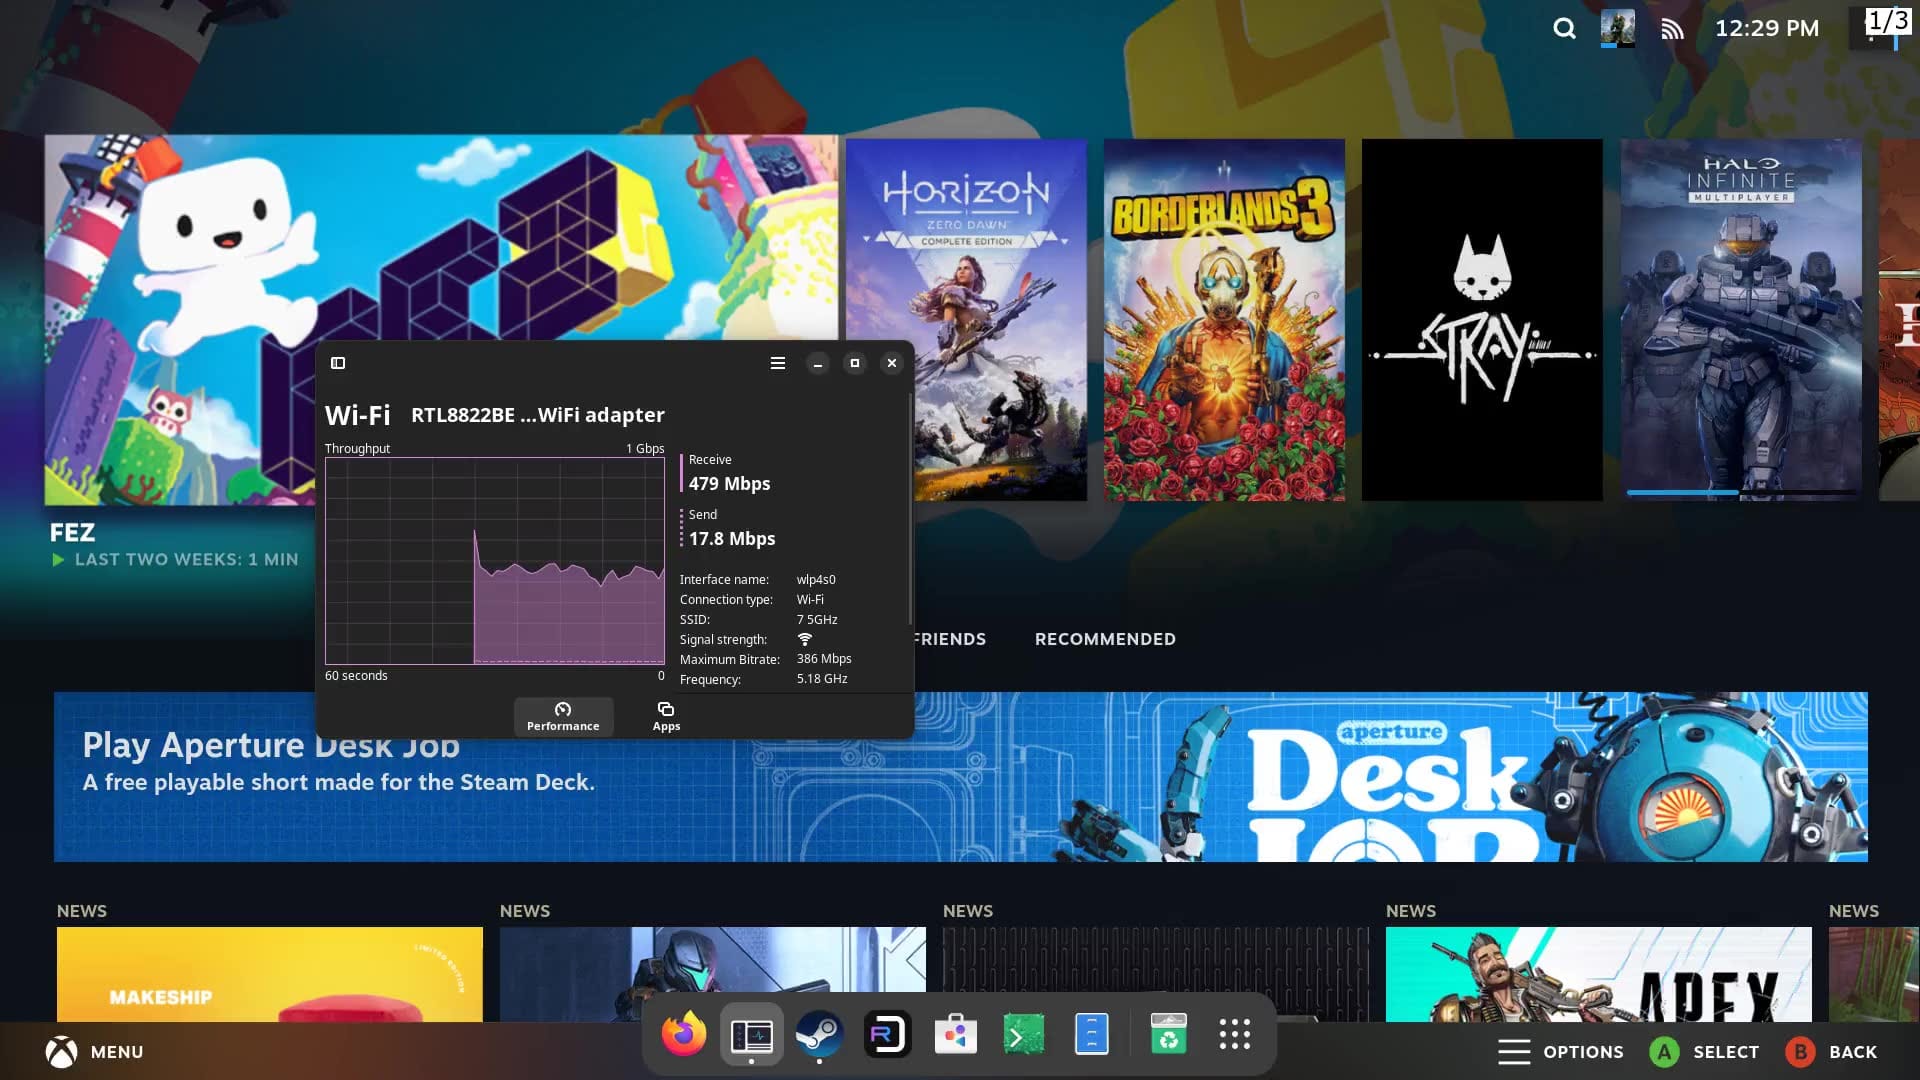1920x1080 pixels.
Task: Toggle the sidebar in Wi-Fi monitor window
Action: (338, 363)
